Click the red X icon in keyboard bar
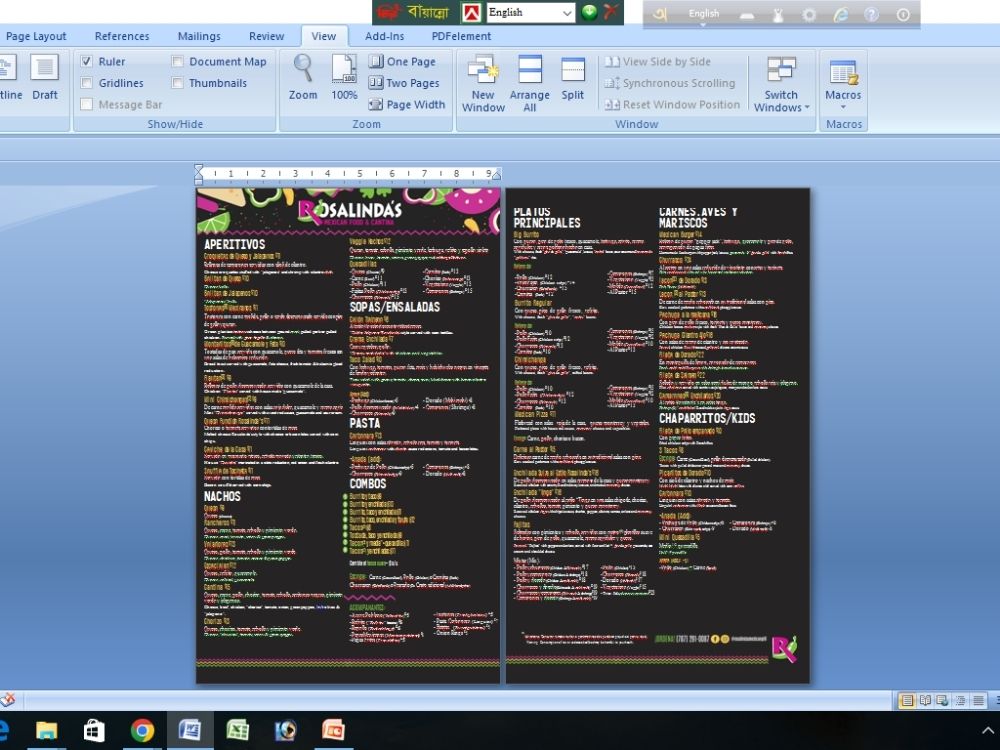 click(x=610, y=12)
